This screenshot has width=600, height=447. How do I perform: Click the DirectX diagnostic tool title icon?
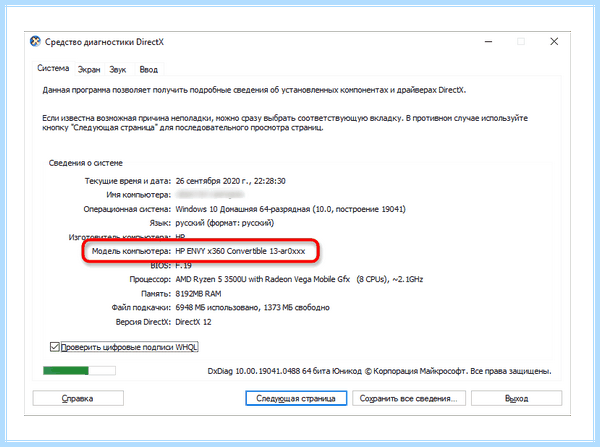pos(35,41)
